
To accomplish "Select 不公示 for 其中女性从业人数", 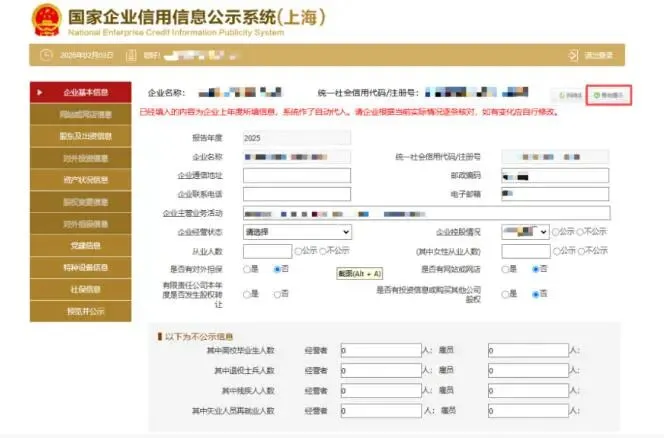I will click(581, 251).
